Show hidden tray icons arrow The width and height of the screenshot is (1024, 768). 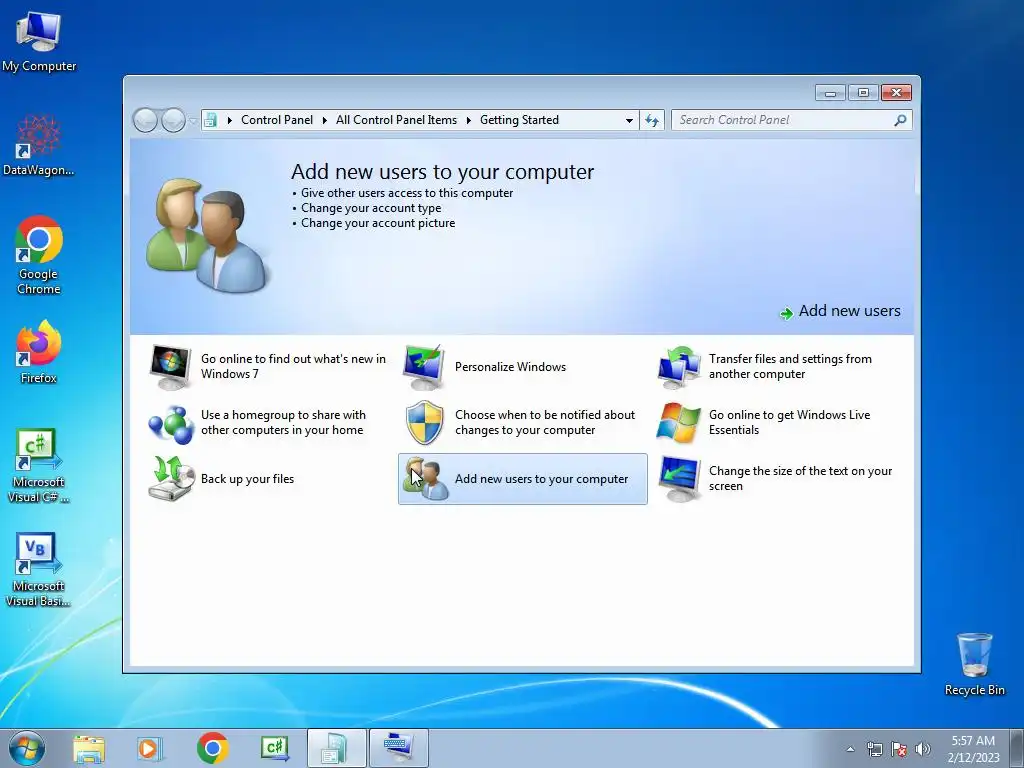[850, 749]
